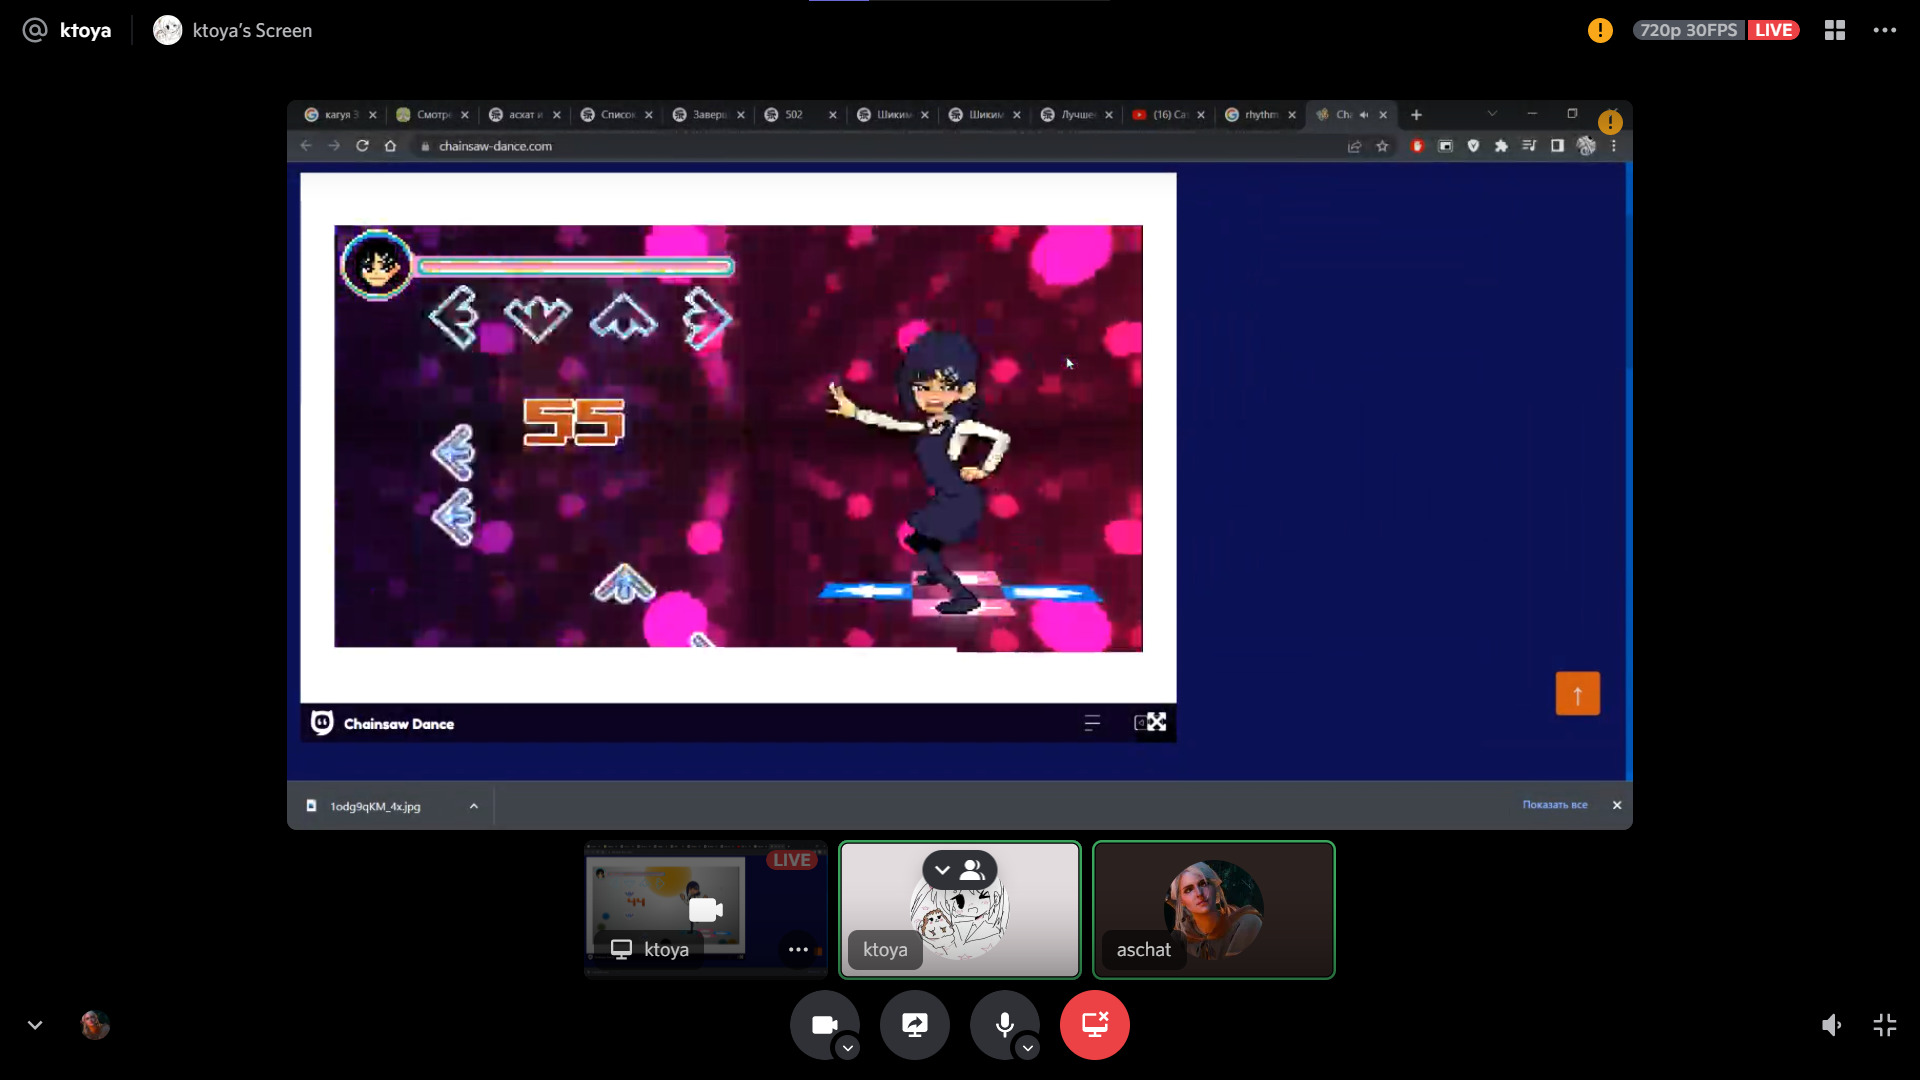Open the grid layout view icon

(x=1834, y=31)
